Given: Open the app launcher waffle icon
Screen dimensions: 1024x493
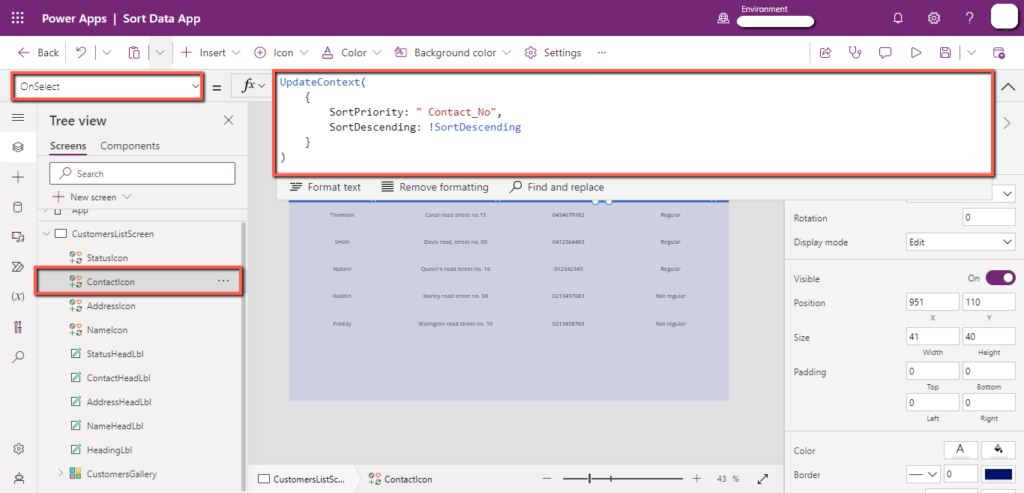Looking at the screenshot, I should [x=18, y=18].
